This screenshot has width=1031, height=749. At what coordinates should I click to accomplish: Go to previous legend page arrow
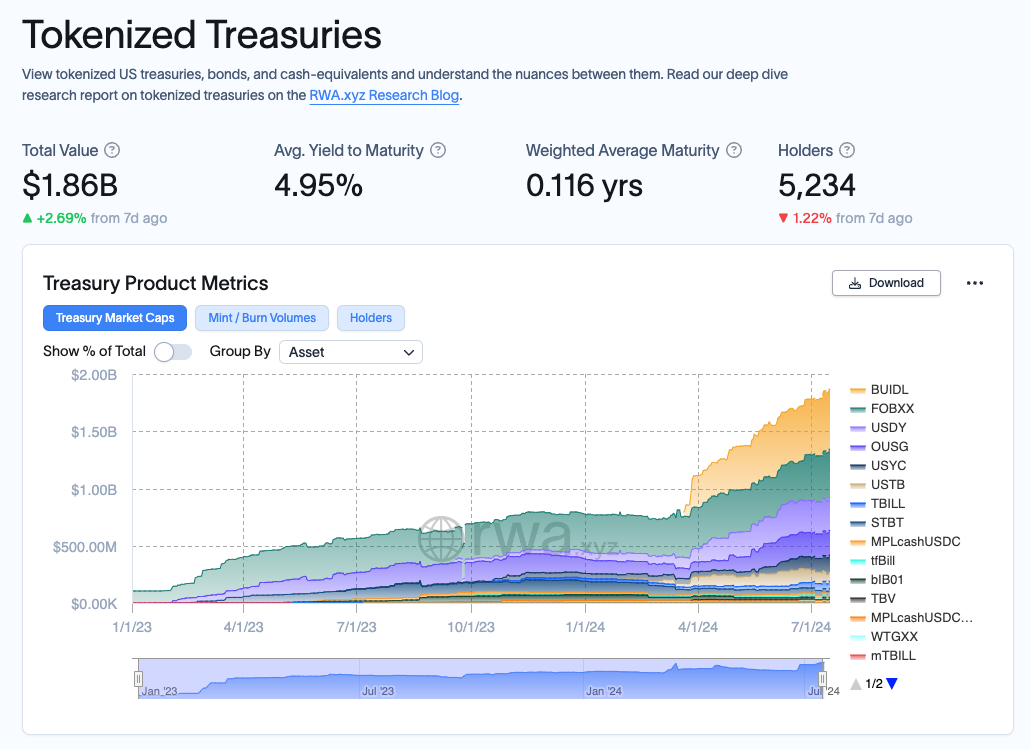pos(855,684)
